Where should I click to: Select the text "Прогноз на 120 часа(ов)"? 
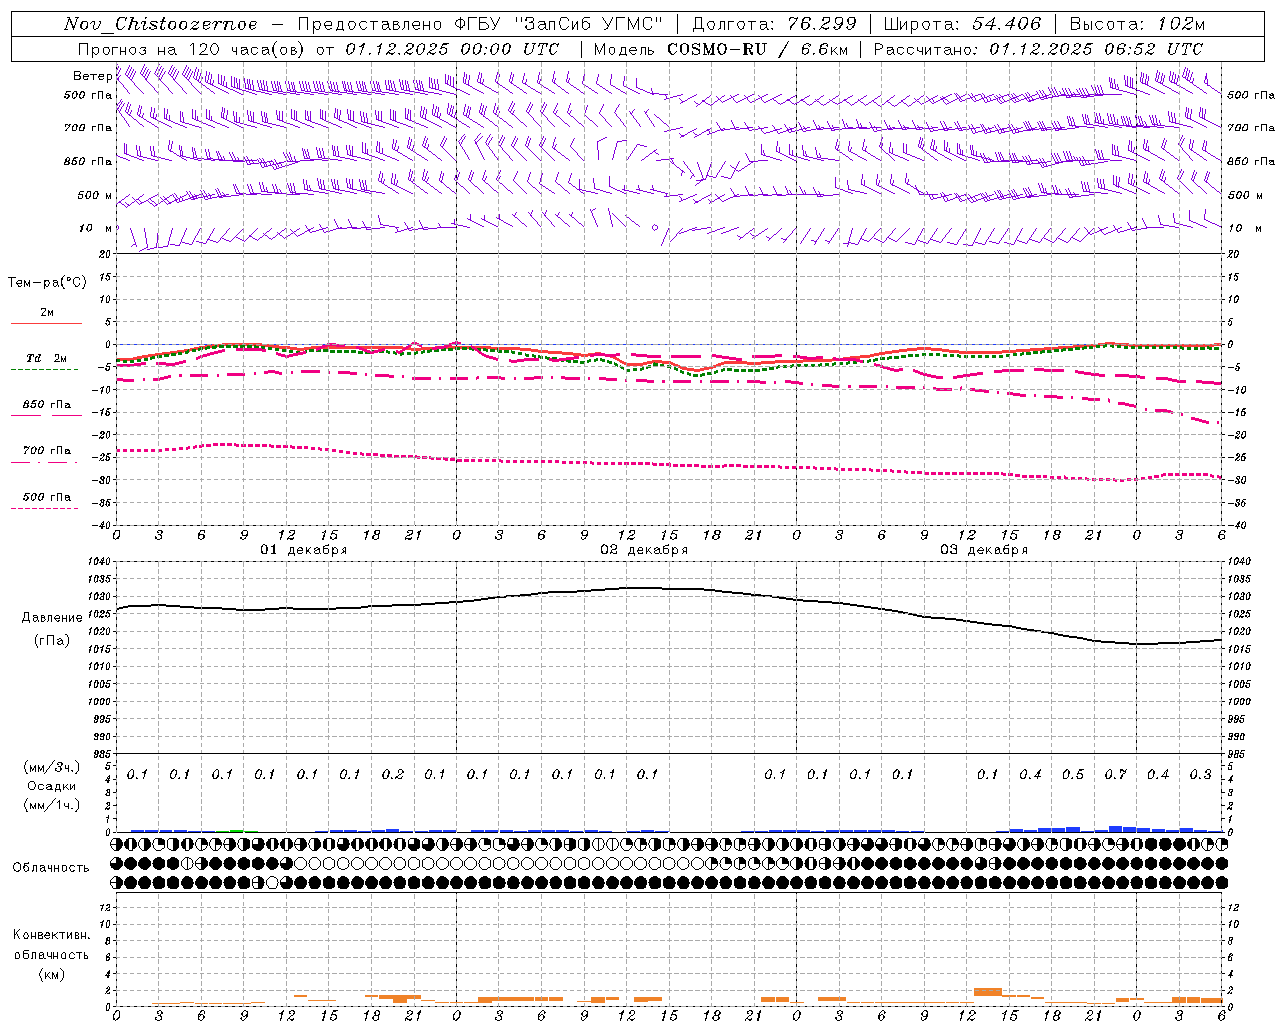(x=193, y=49)
